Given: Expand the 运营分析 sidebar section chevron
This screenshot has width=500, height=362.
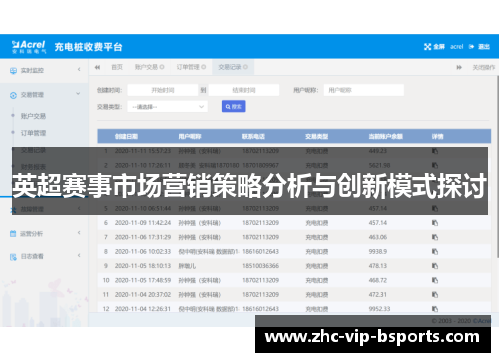Looking at the screenshot, I should click(79, 232).
